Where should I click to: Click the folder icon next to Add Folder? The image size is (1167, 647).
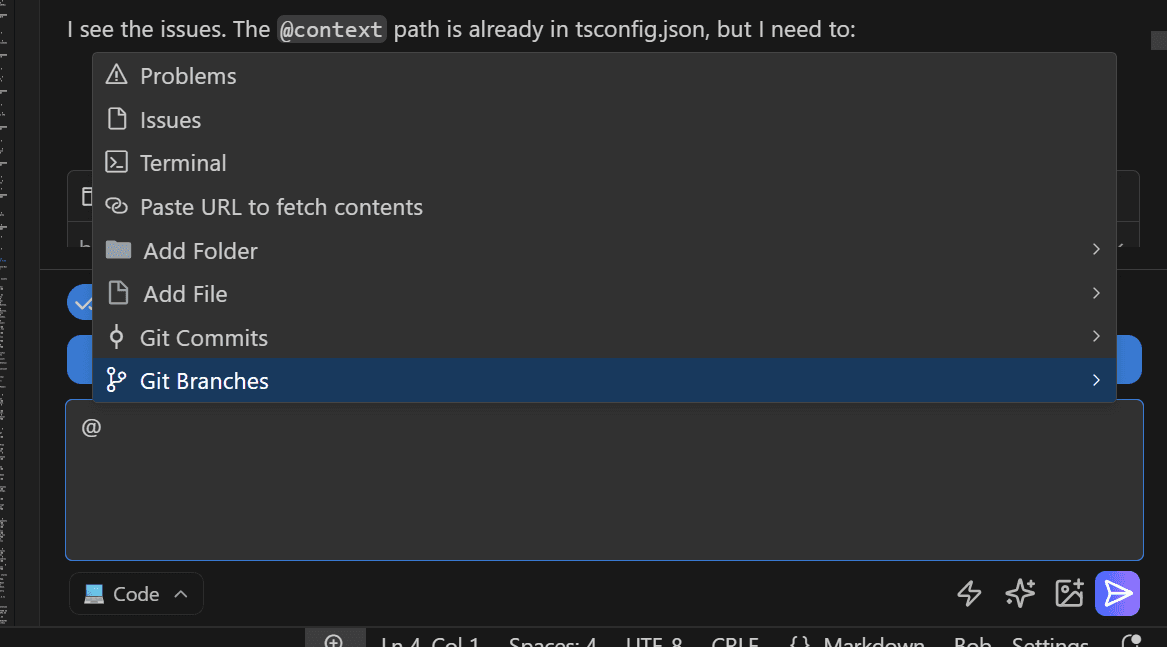tap(117, 249)
